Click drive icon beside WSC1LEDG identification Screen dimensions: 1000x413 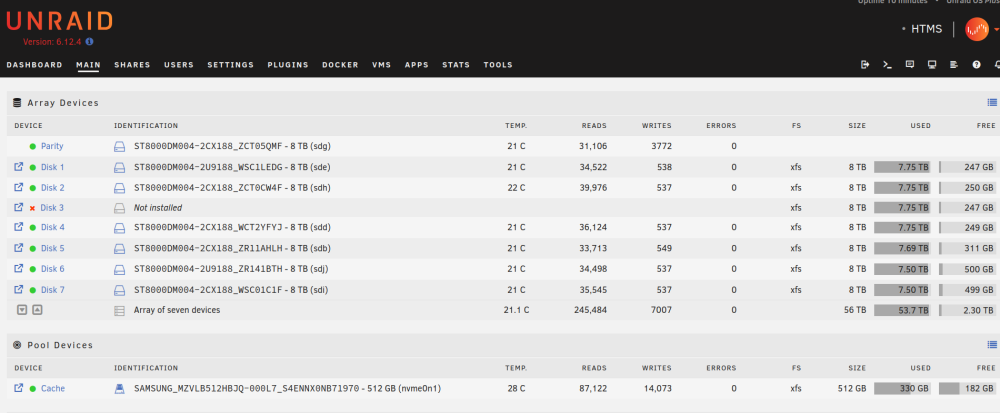click(x=119, y=168)
